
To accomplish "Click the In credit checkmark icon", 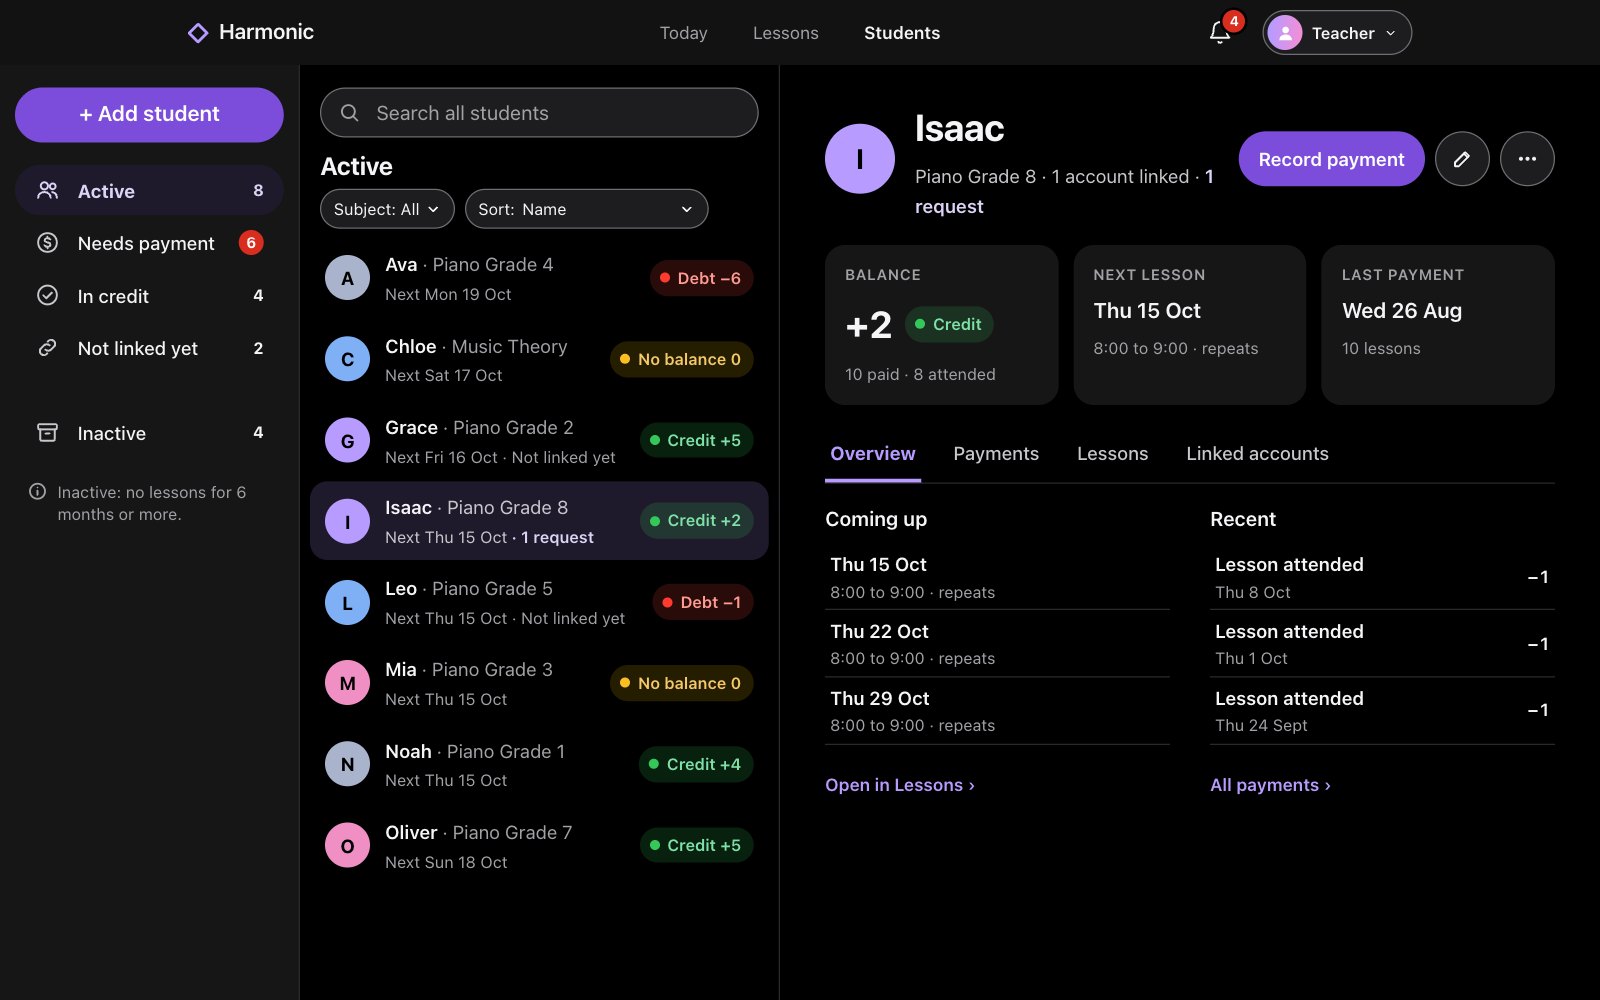I will point(47,296).
